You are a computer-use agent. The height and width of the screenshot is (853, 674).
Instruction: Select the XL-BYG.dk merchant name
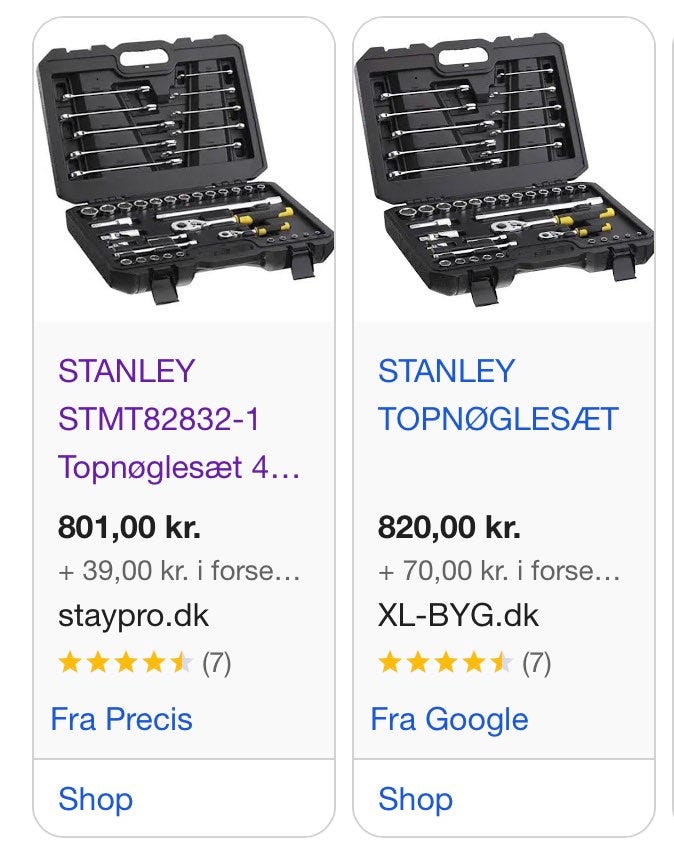(458, 615)
